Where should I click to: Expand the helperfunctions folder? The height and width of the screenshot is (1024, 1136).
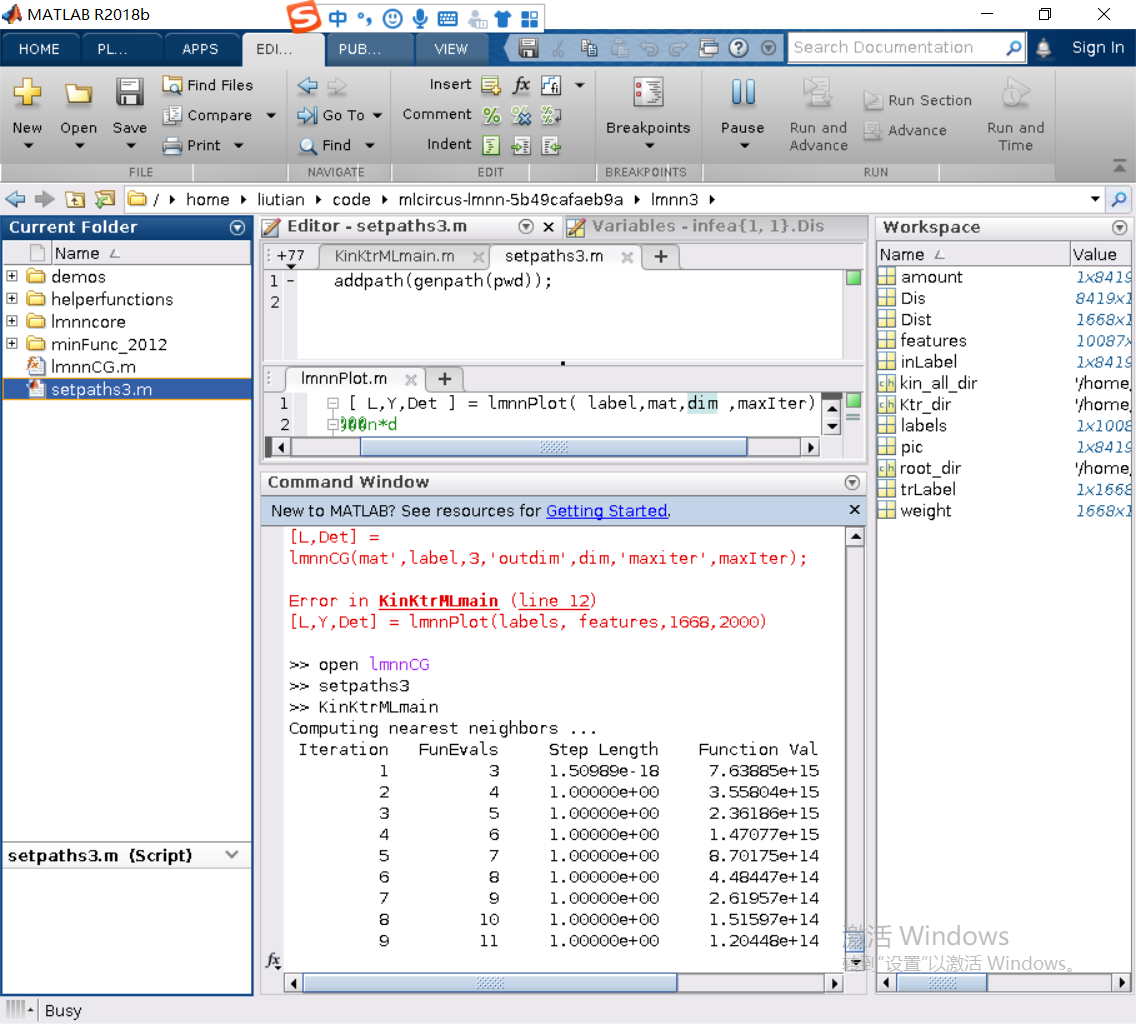(x=12, y=299)
